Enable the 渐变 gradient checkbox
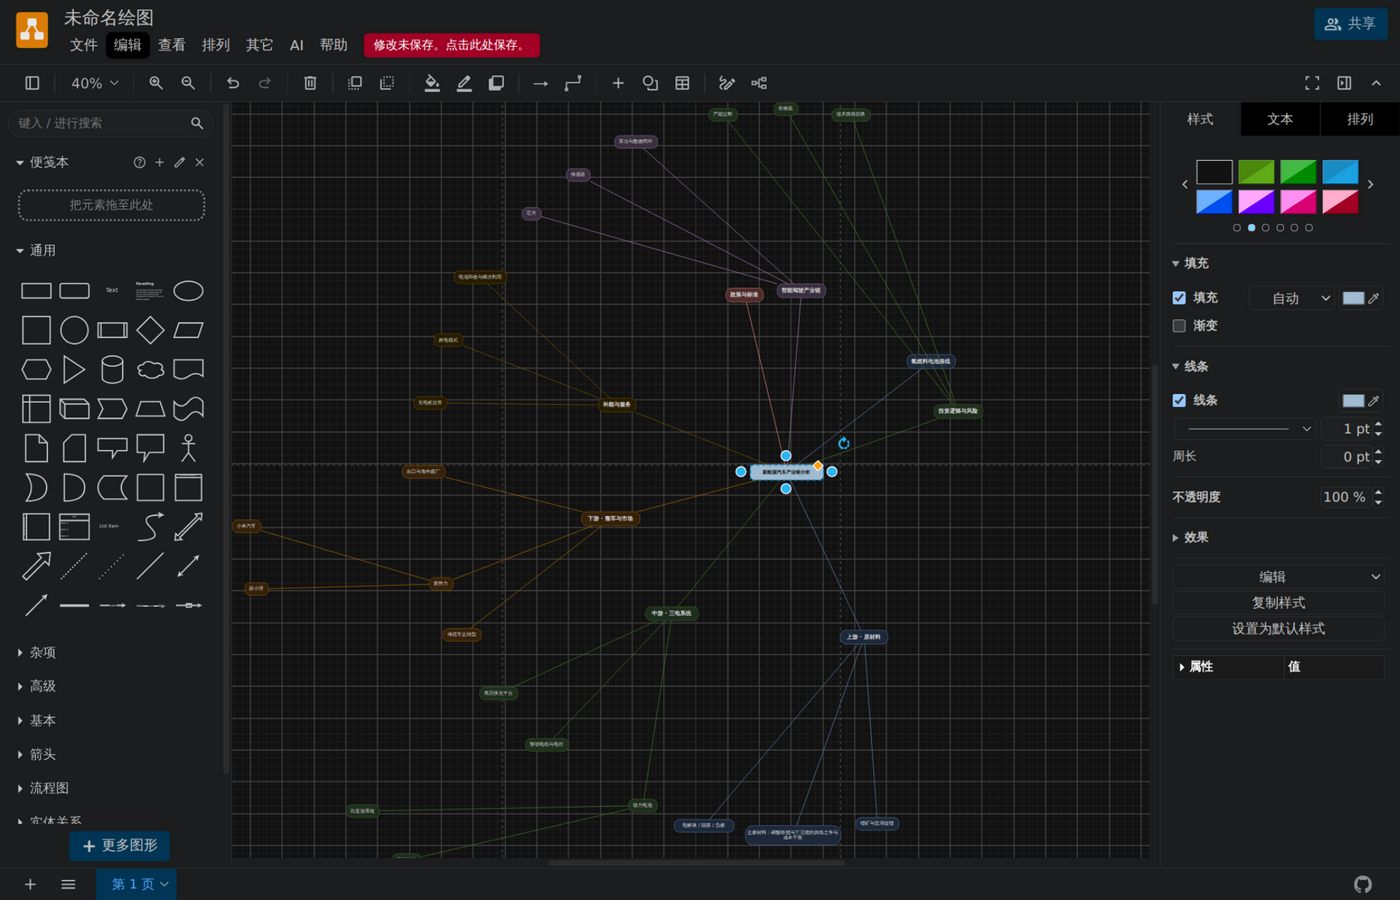Image resolution: width=1400 pixels, height=900 pixels. click(1179, 326)
